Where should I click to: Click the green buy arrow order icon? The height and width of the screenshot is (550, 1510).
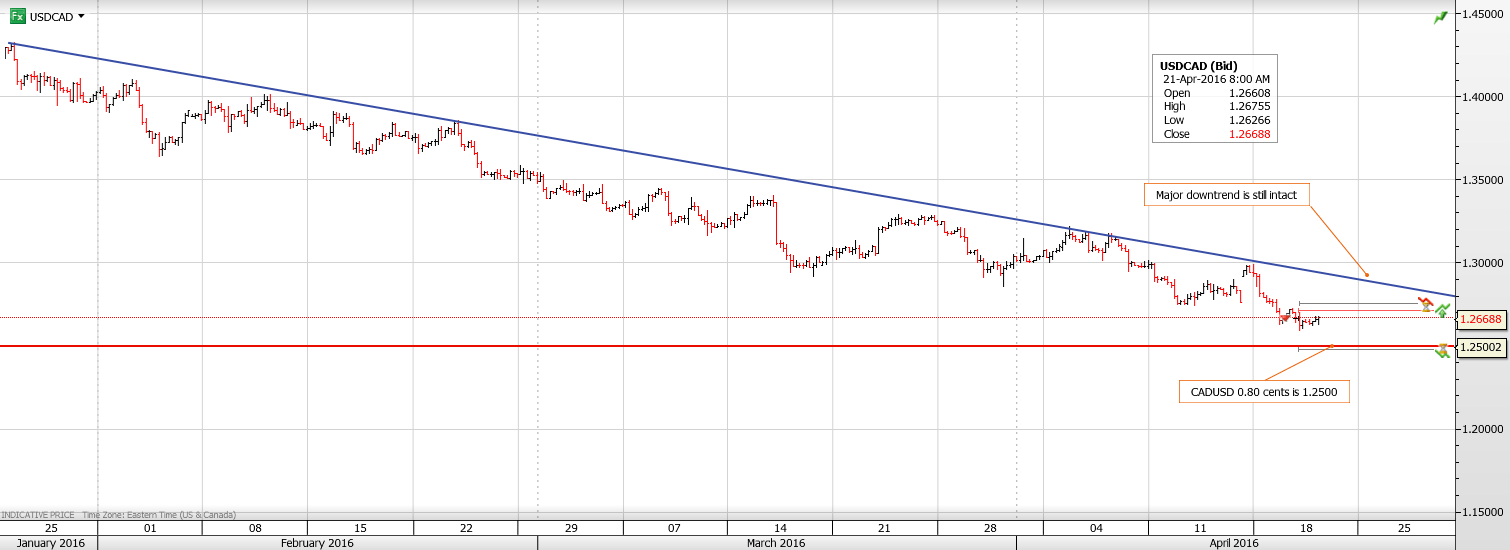pyautogui.click(x=1443, y=311)
